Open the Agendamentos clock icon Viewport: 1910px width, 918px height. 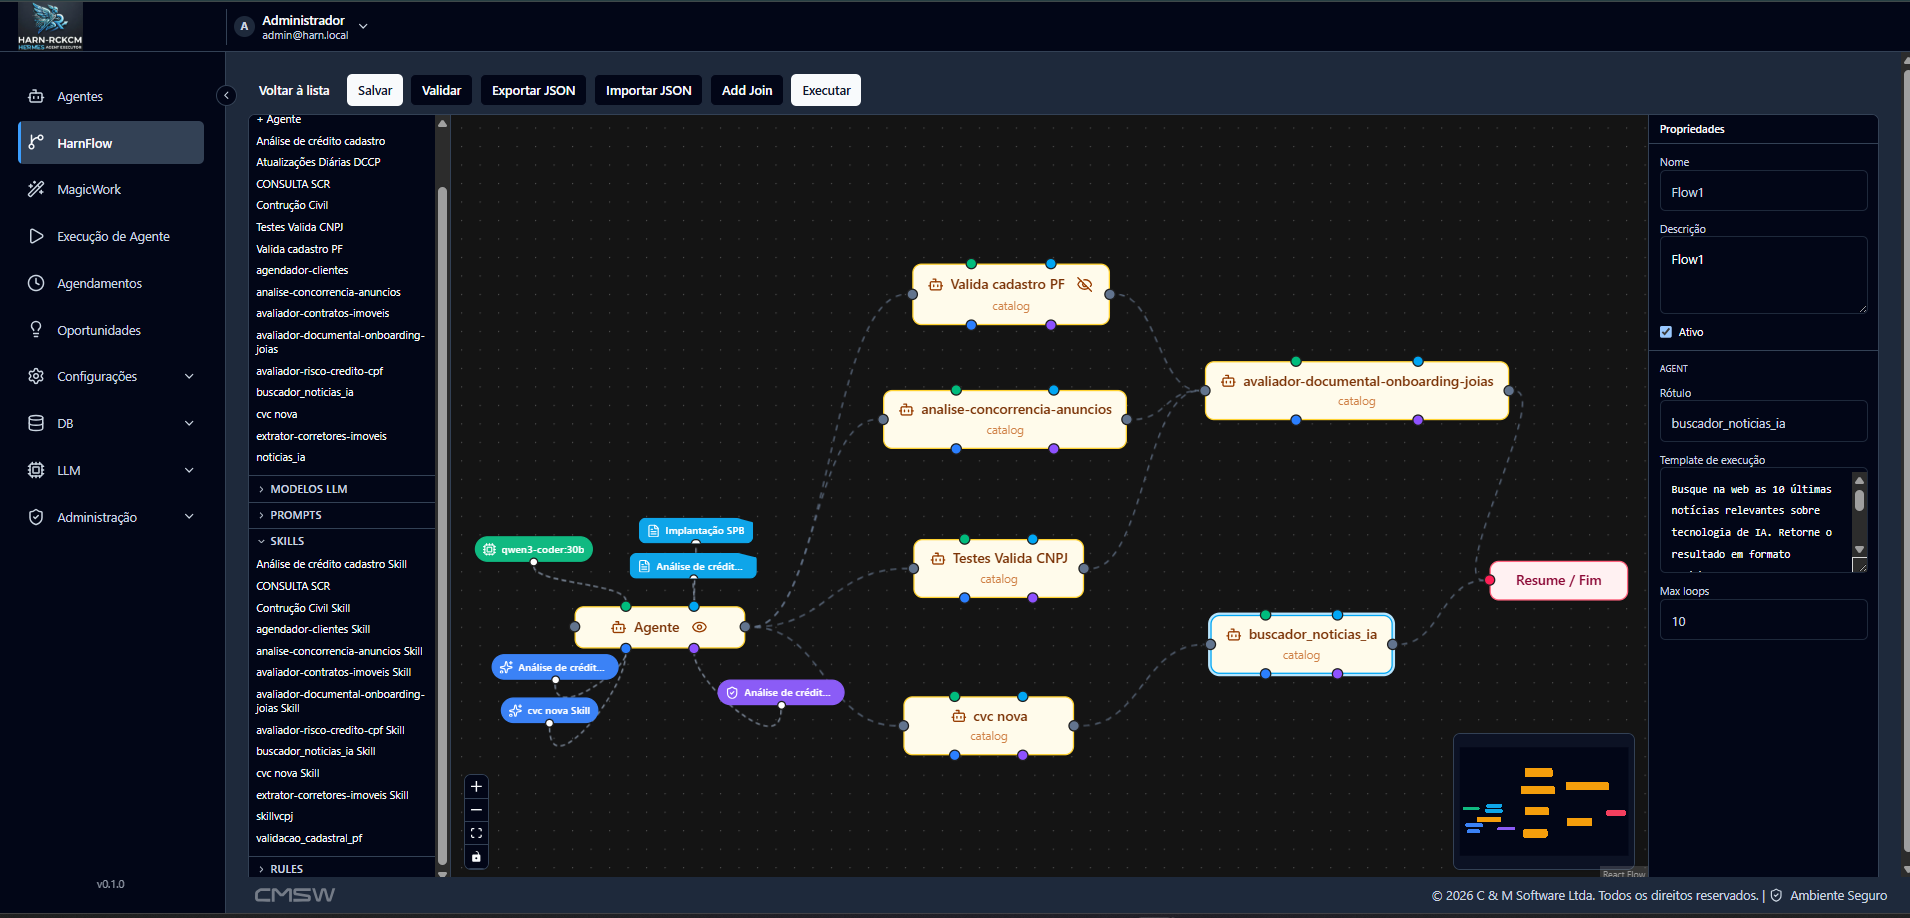click(36, 283)
